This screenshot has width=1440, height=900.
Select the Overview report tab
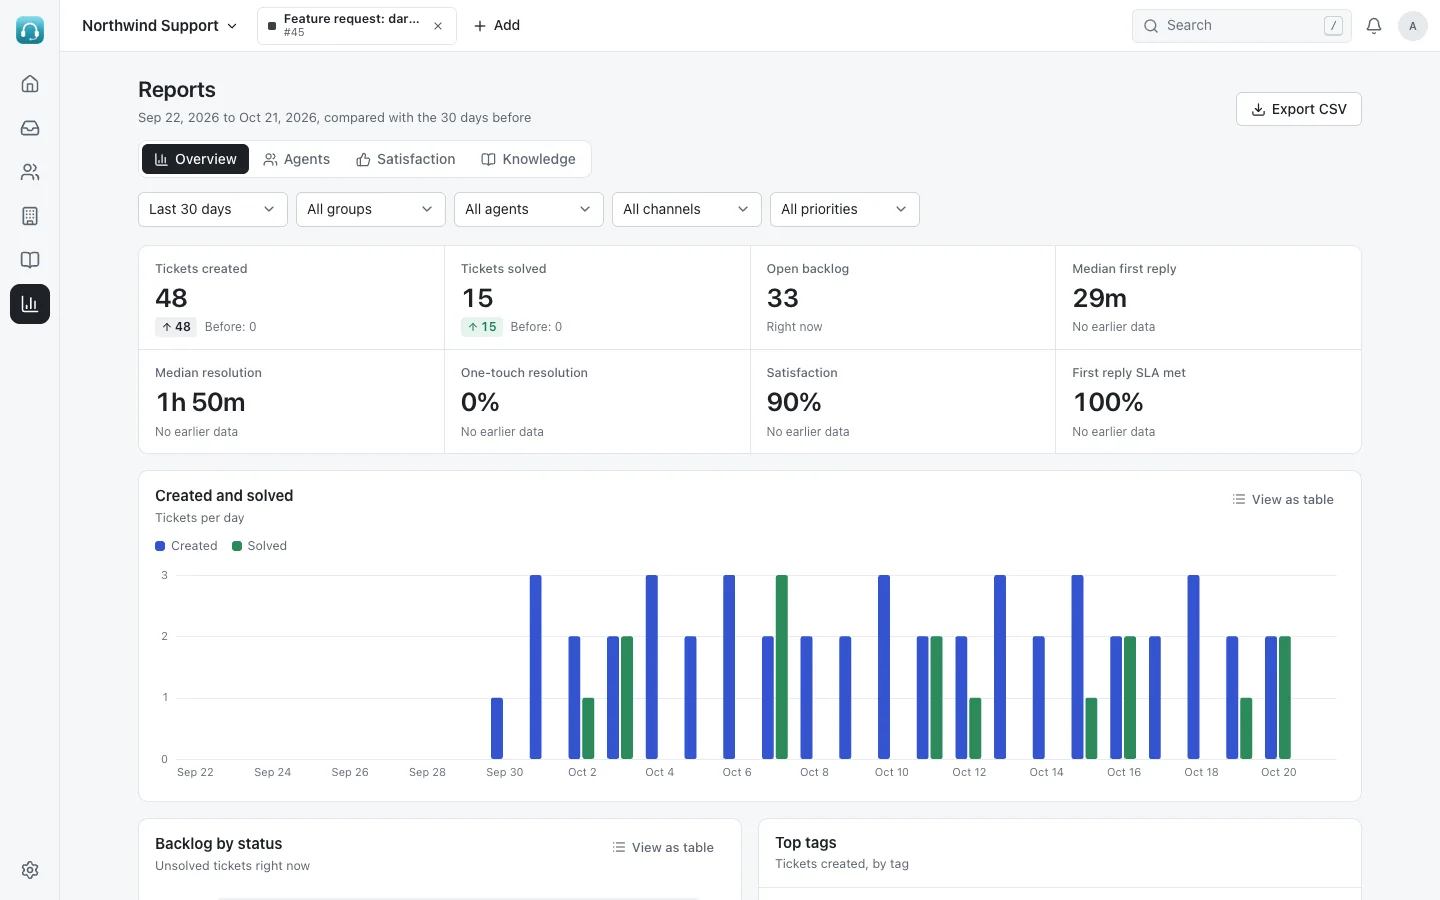pos(195,159)
